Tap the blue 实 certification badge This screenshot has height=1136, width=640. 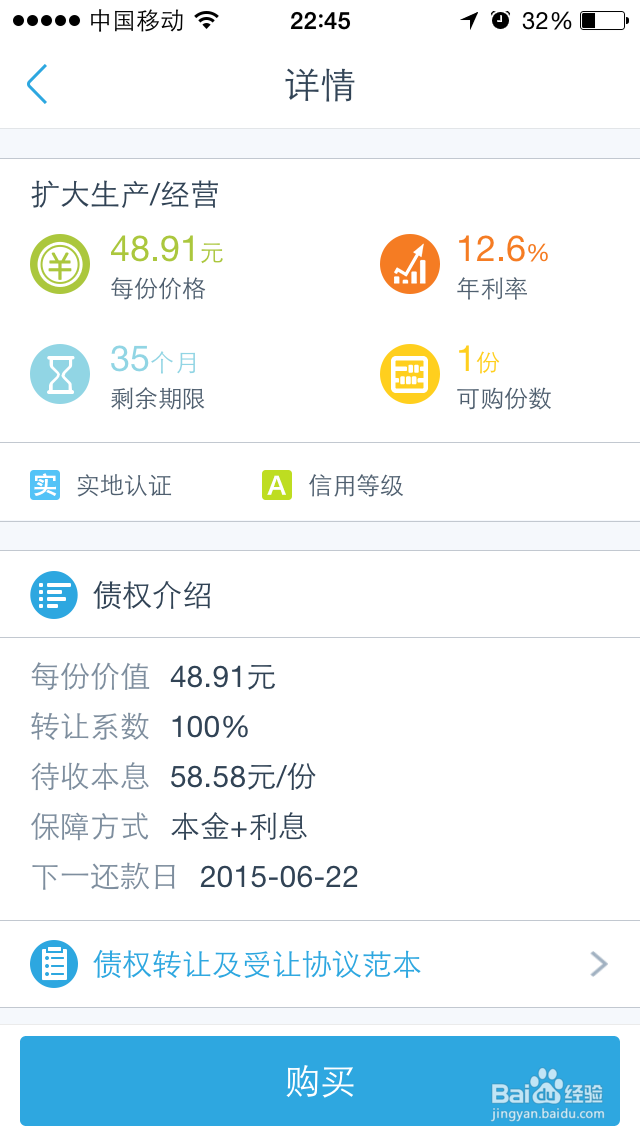[45, 485]
